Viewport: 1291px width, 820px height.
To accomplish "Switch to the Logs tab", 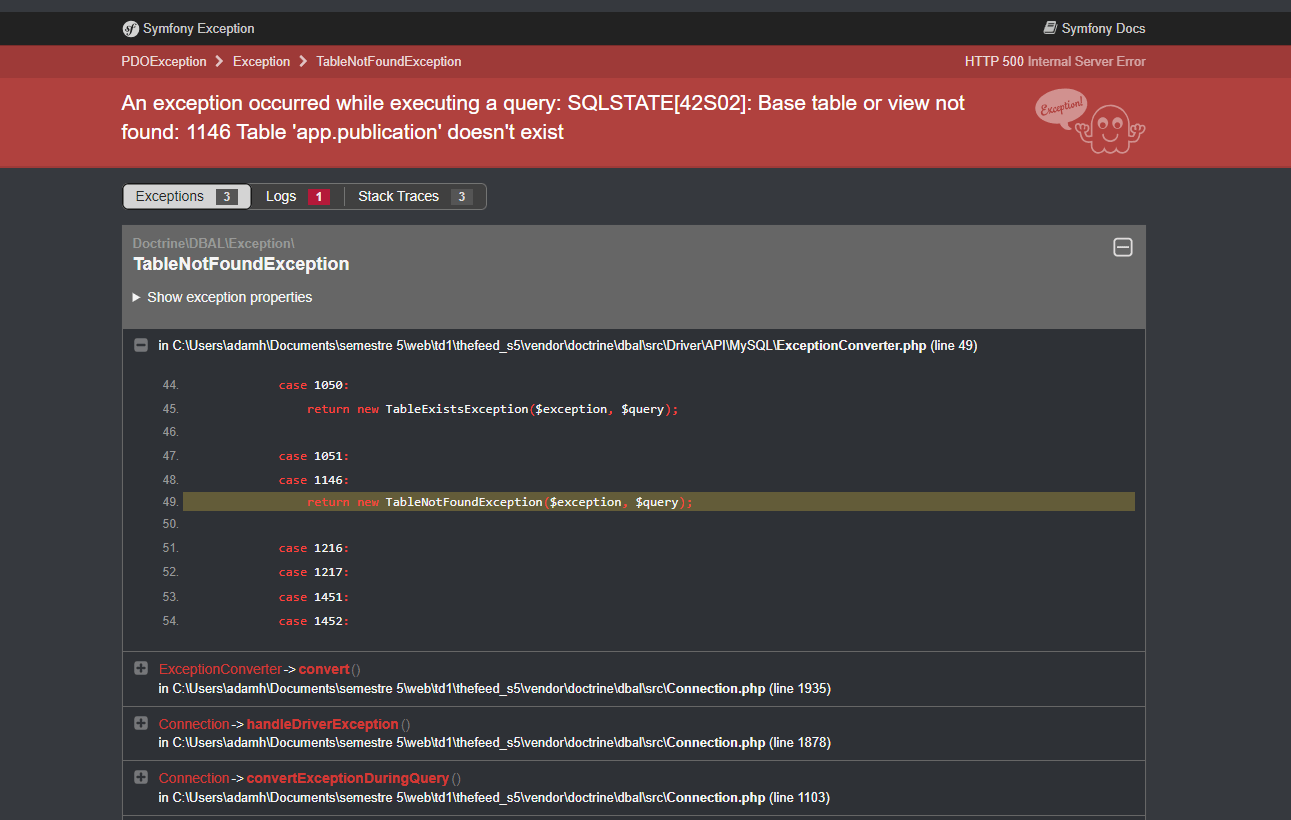I will click(x=281, y=196).
